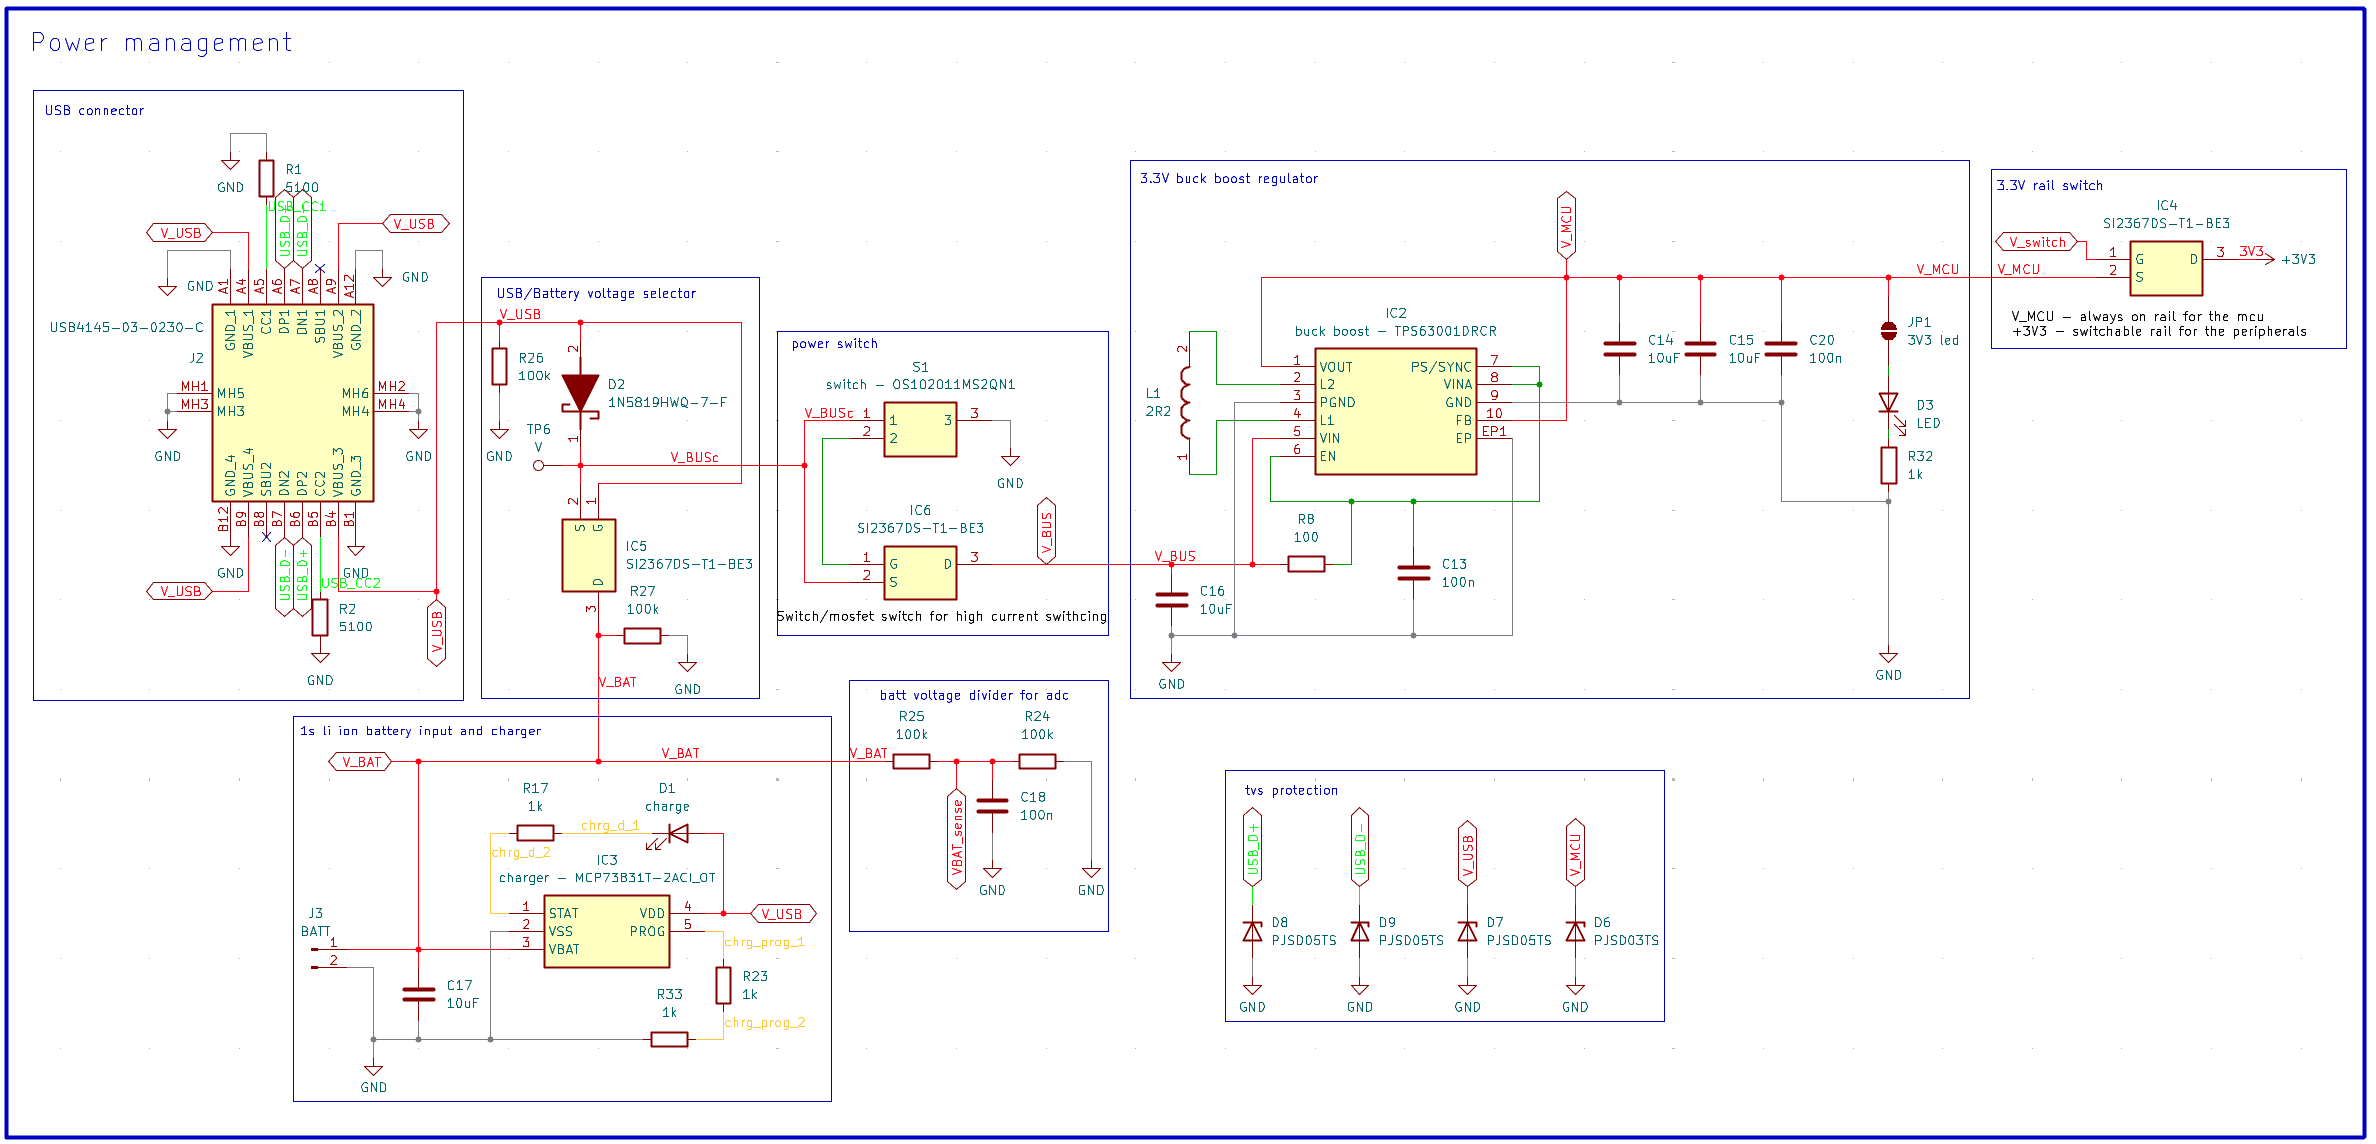Image resolution: width=2376 pixels, height=1144 pixels.
Task: Click the R23 1k resistor symbol
Action: tap(723, 985)
